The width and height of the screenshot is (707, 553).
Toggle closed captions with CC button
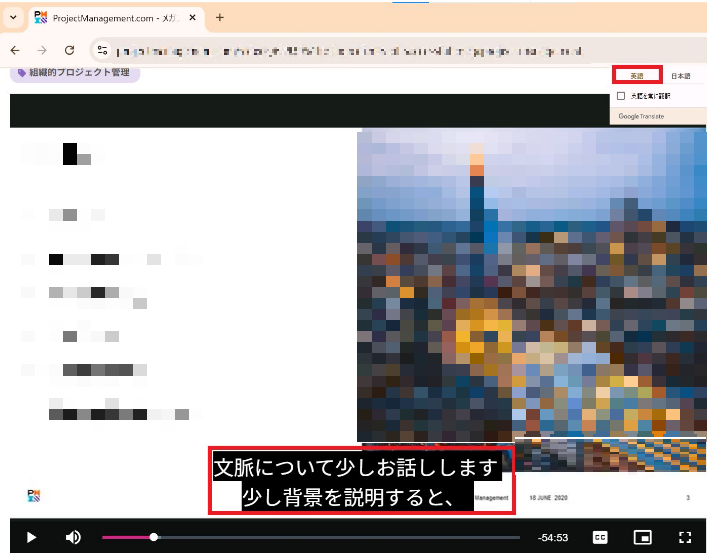(x=601, y=537)
